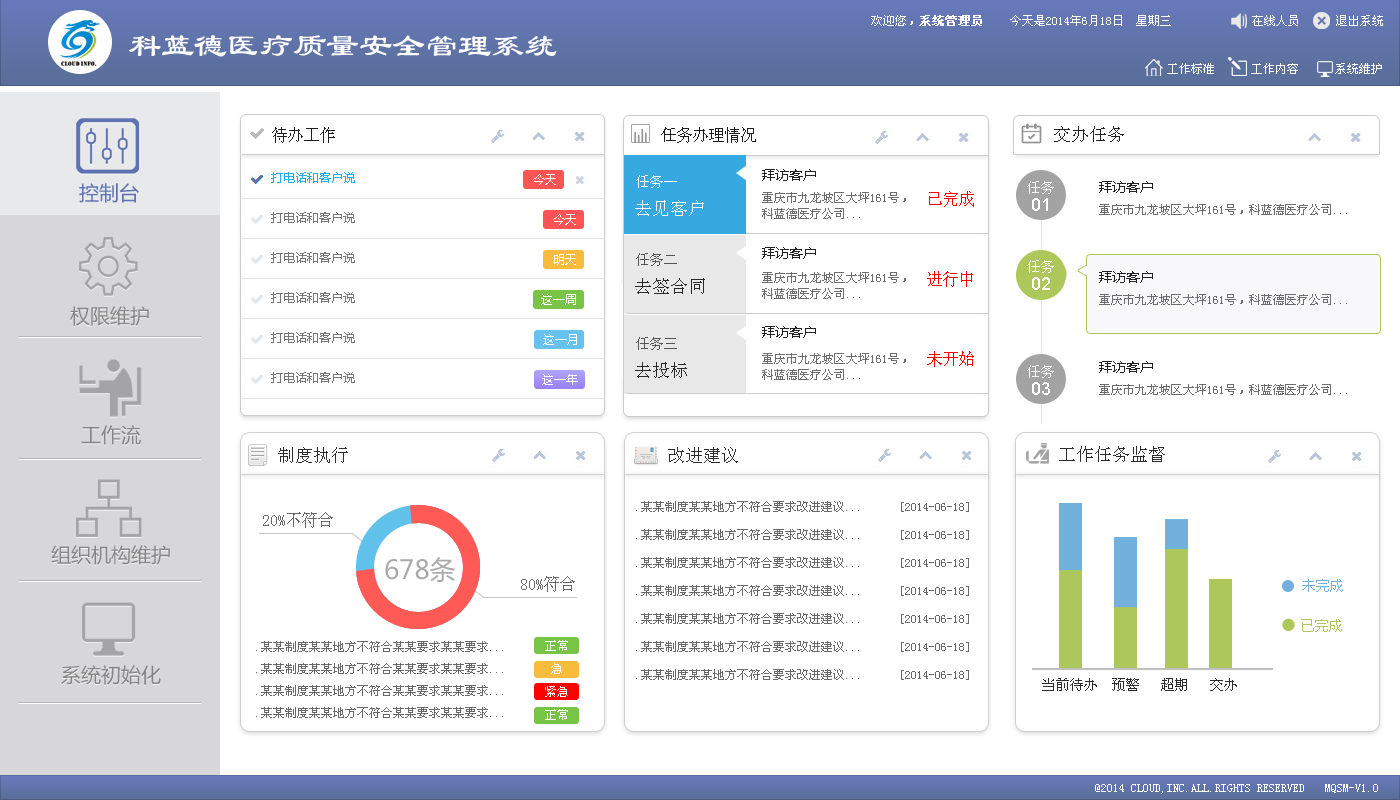This screenshot has height=800, width=1400.
Task: Click the 任务办理情况 bar chart icon
Action: pos(641,134)
